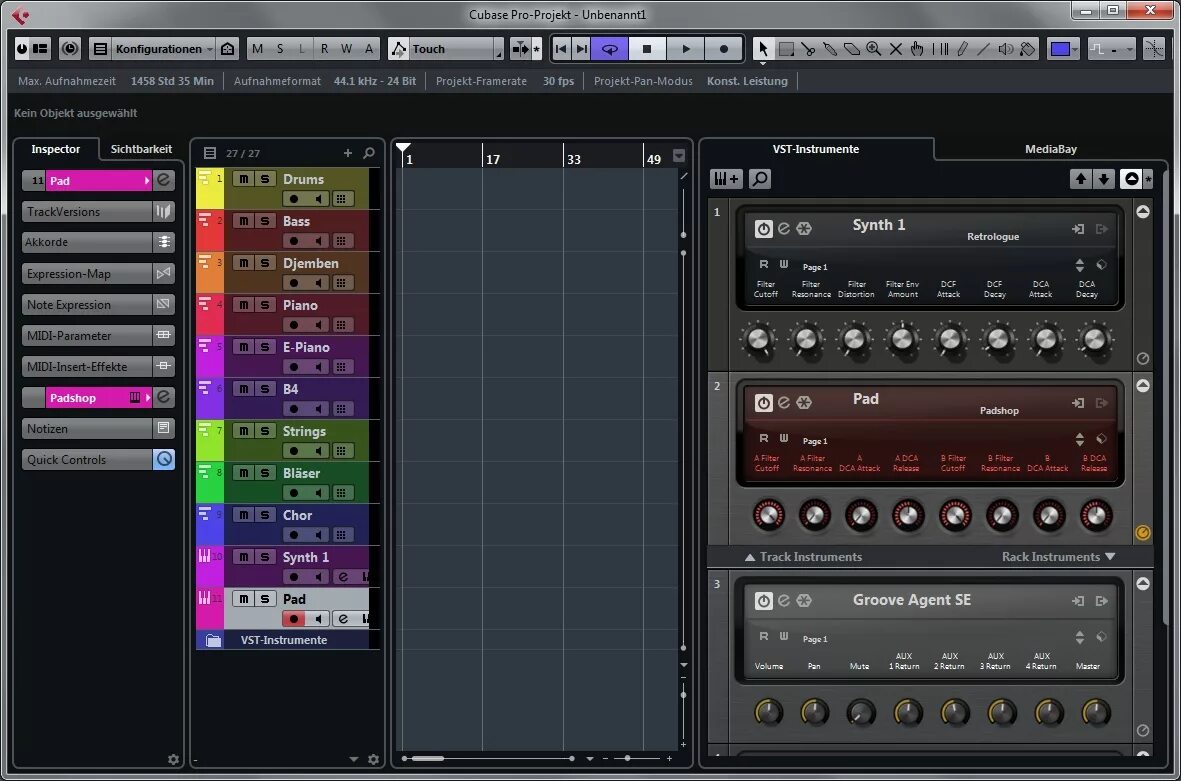Viewport: 1181px width, 781px height.
Task: Click the Synth 1 Filter Cutoff knob
Action: coord(758,339)
